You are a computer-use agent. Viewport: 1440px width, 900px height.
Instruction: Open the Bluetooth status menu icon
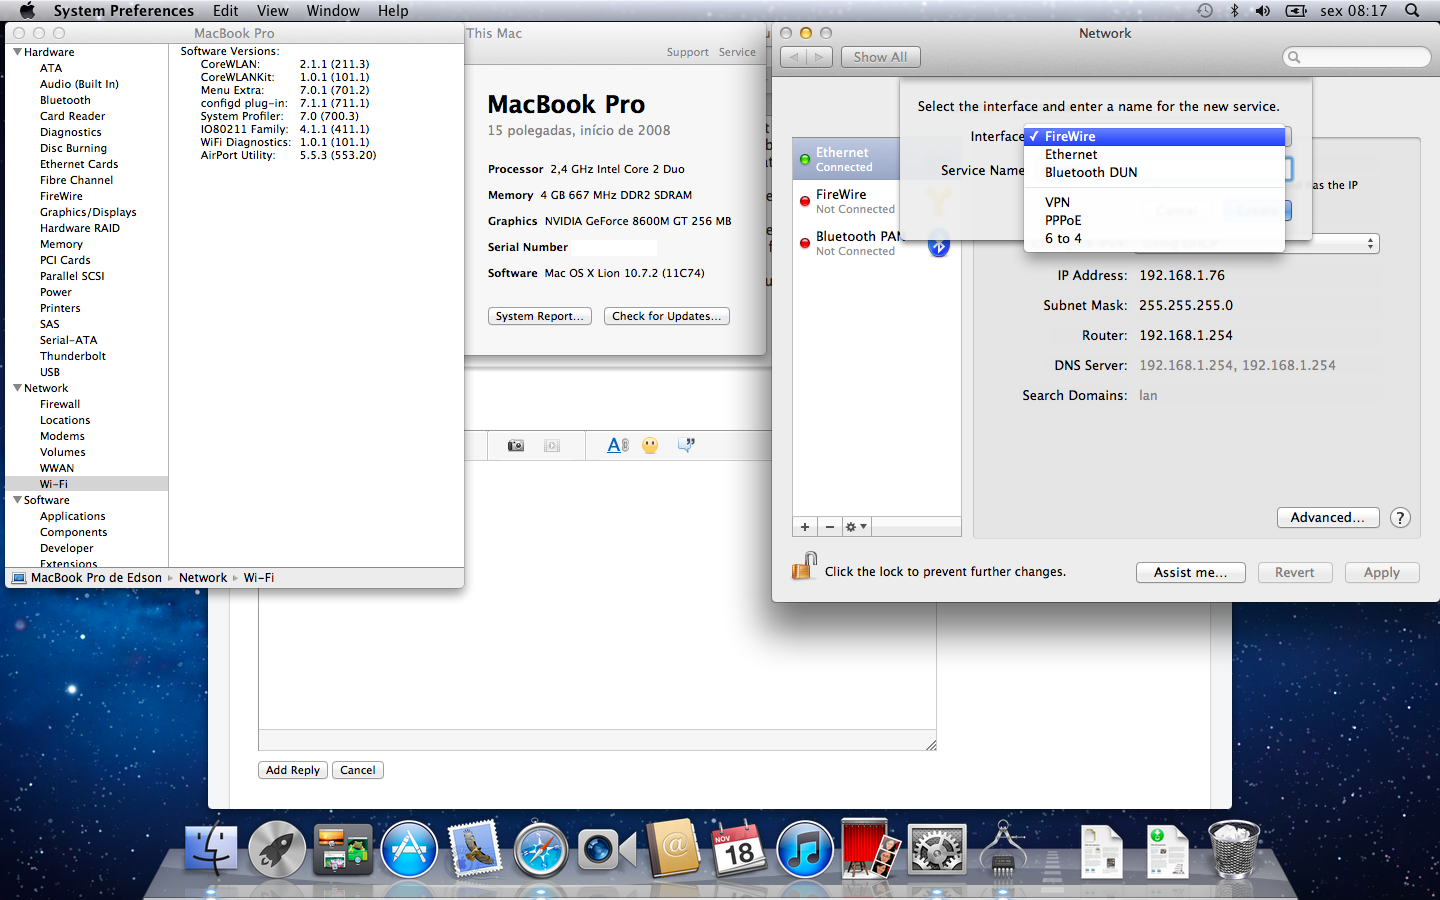[1234, 11]
